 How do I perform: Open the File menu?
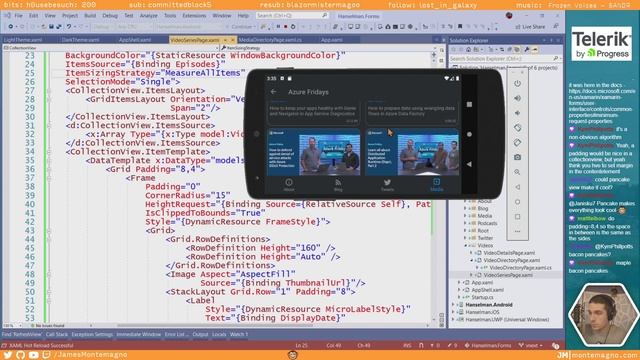[x=18, y=16]
